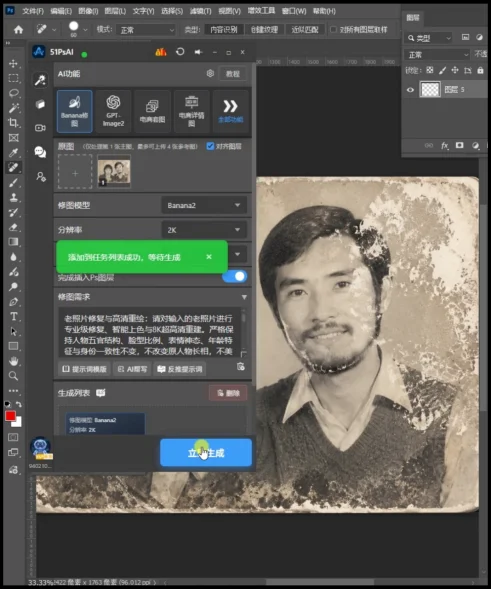Hide 图层 5 with the eye icon
The height and width of the screenshot is (589, 492).
coord(410,90)
